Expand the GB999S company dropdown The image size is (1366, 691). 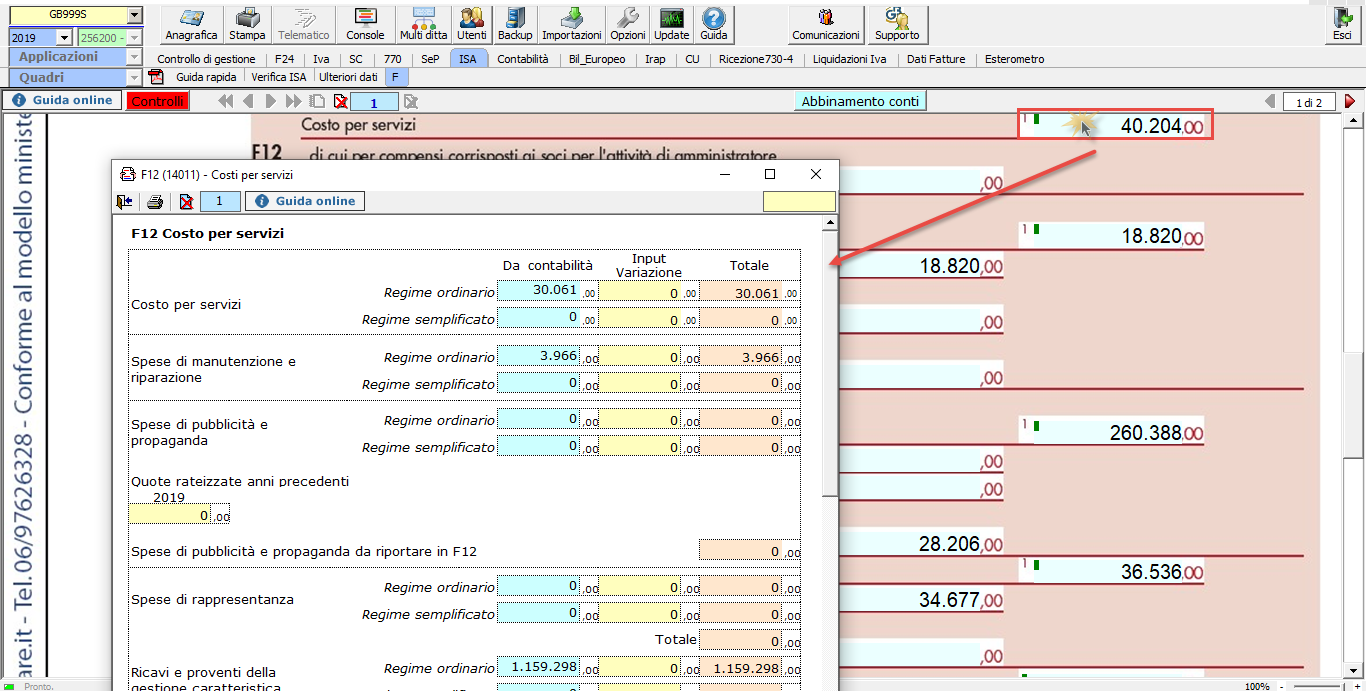pyautogui.click(x=134, y=16)
